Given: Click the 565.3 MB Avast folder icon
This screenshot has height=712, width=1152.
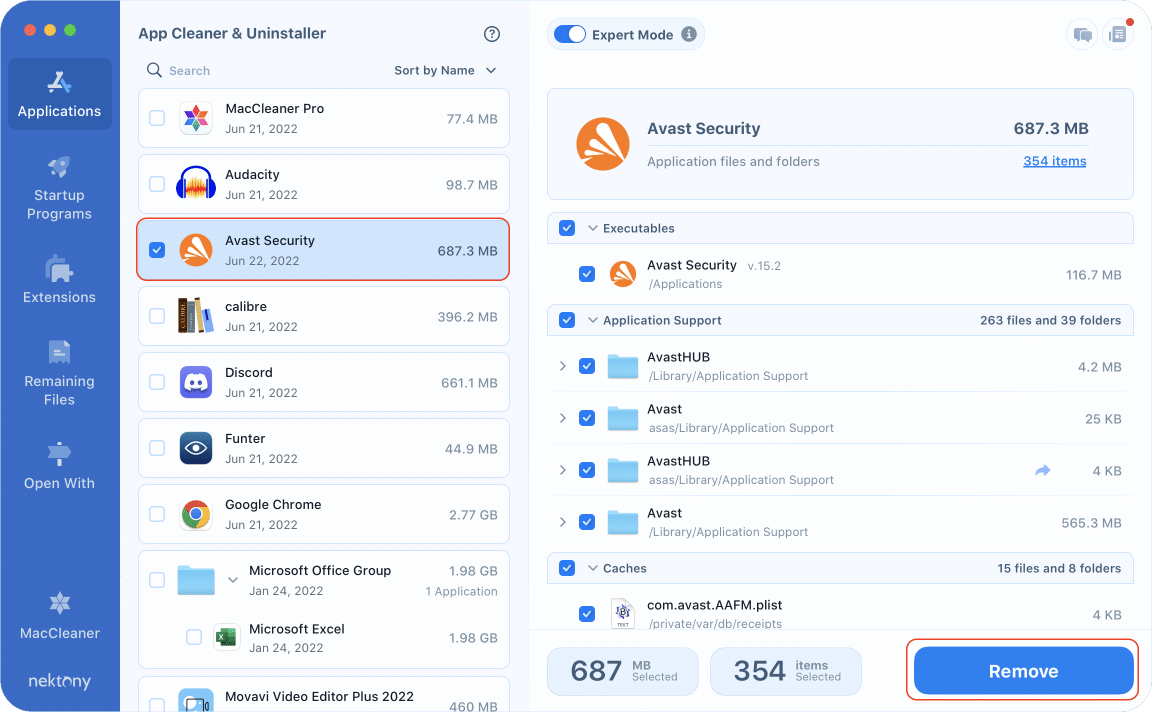Looking at the screenshot, I should pyautogui.click(x=623, y=522).
